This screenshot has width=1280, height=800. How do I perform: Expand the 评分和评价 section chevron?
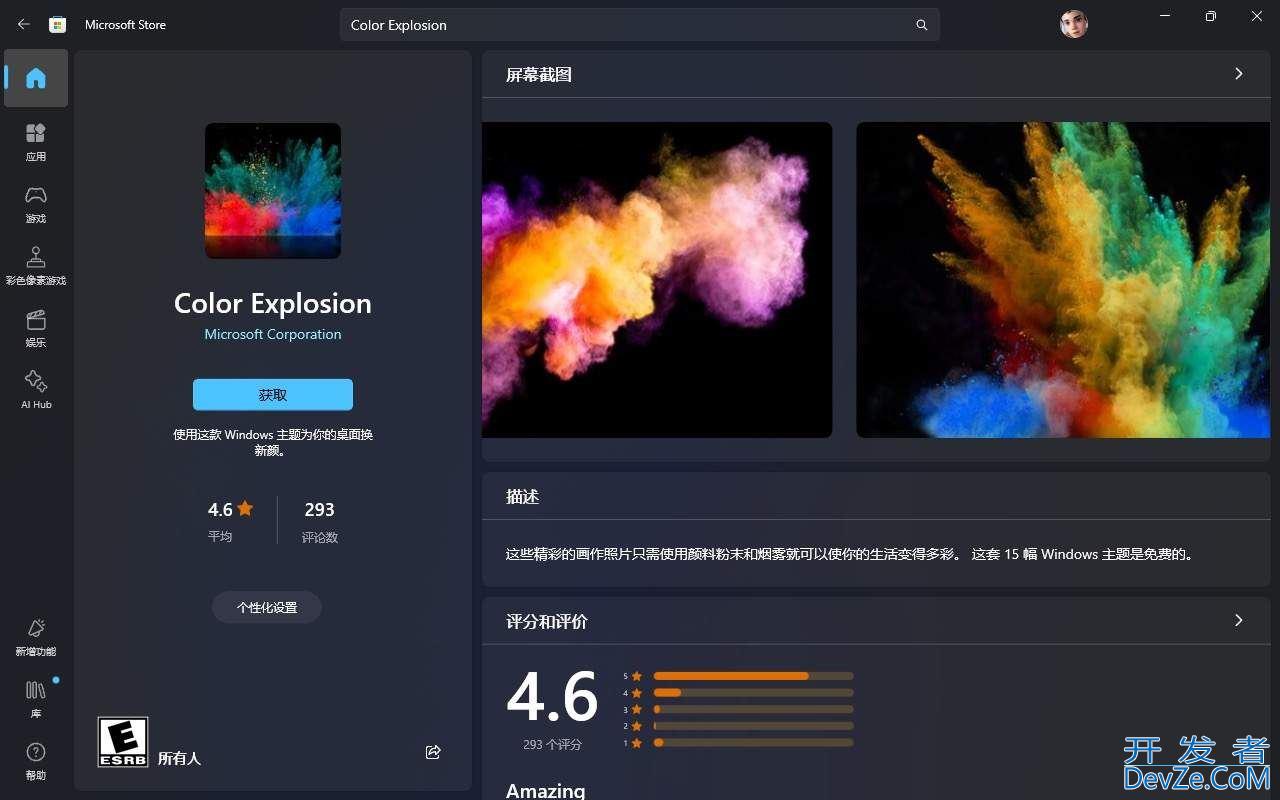click(1239, 621)
